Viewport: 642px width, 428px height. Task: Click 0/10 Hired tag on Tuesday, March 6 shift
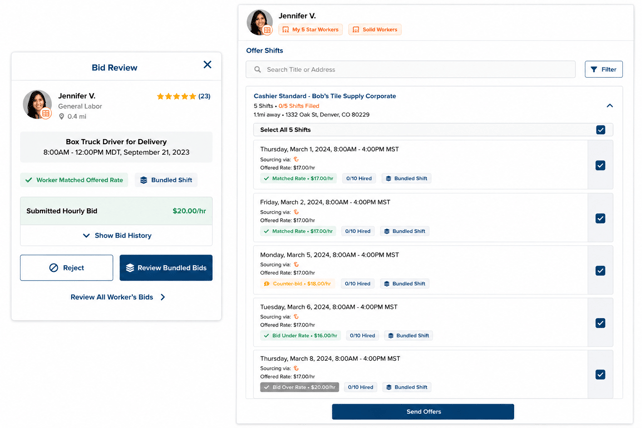pyautogui.click(x=362, y=336)
